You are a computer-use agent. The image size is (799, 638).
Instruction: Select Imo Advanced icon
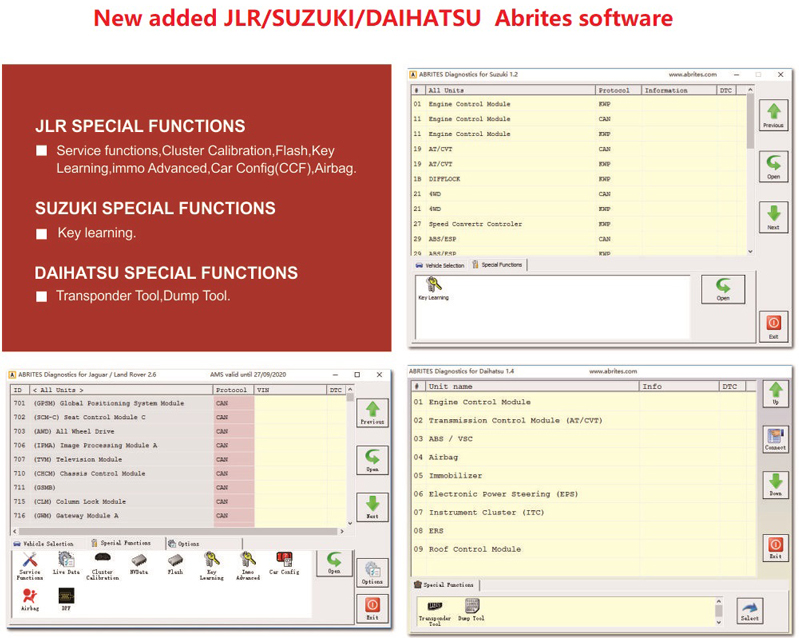248,567
